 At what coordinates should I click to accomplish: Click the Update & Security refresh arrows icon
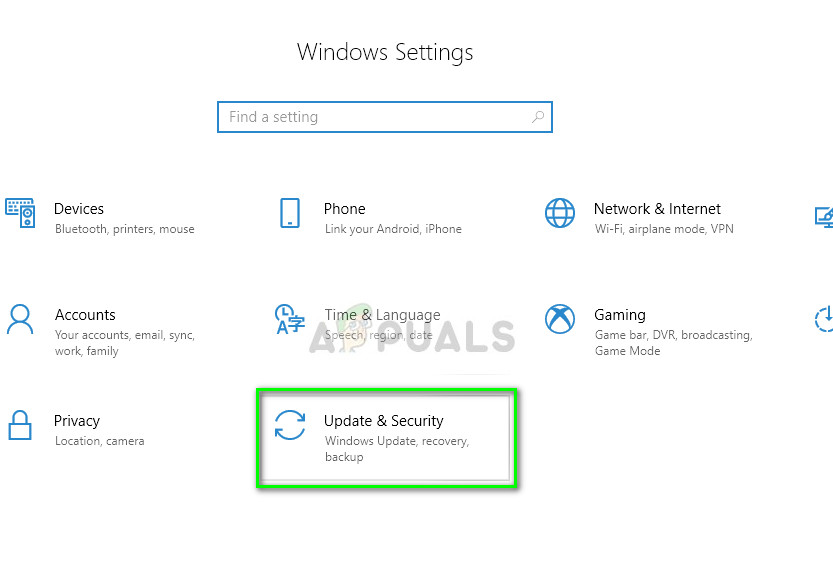pos(290,425)
